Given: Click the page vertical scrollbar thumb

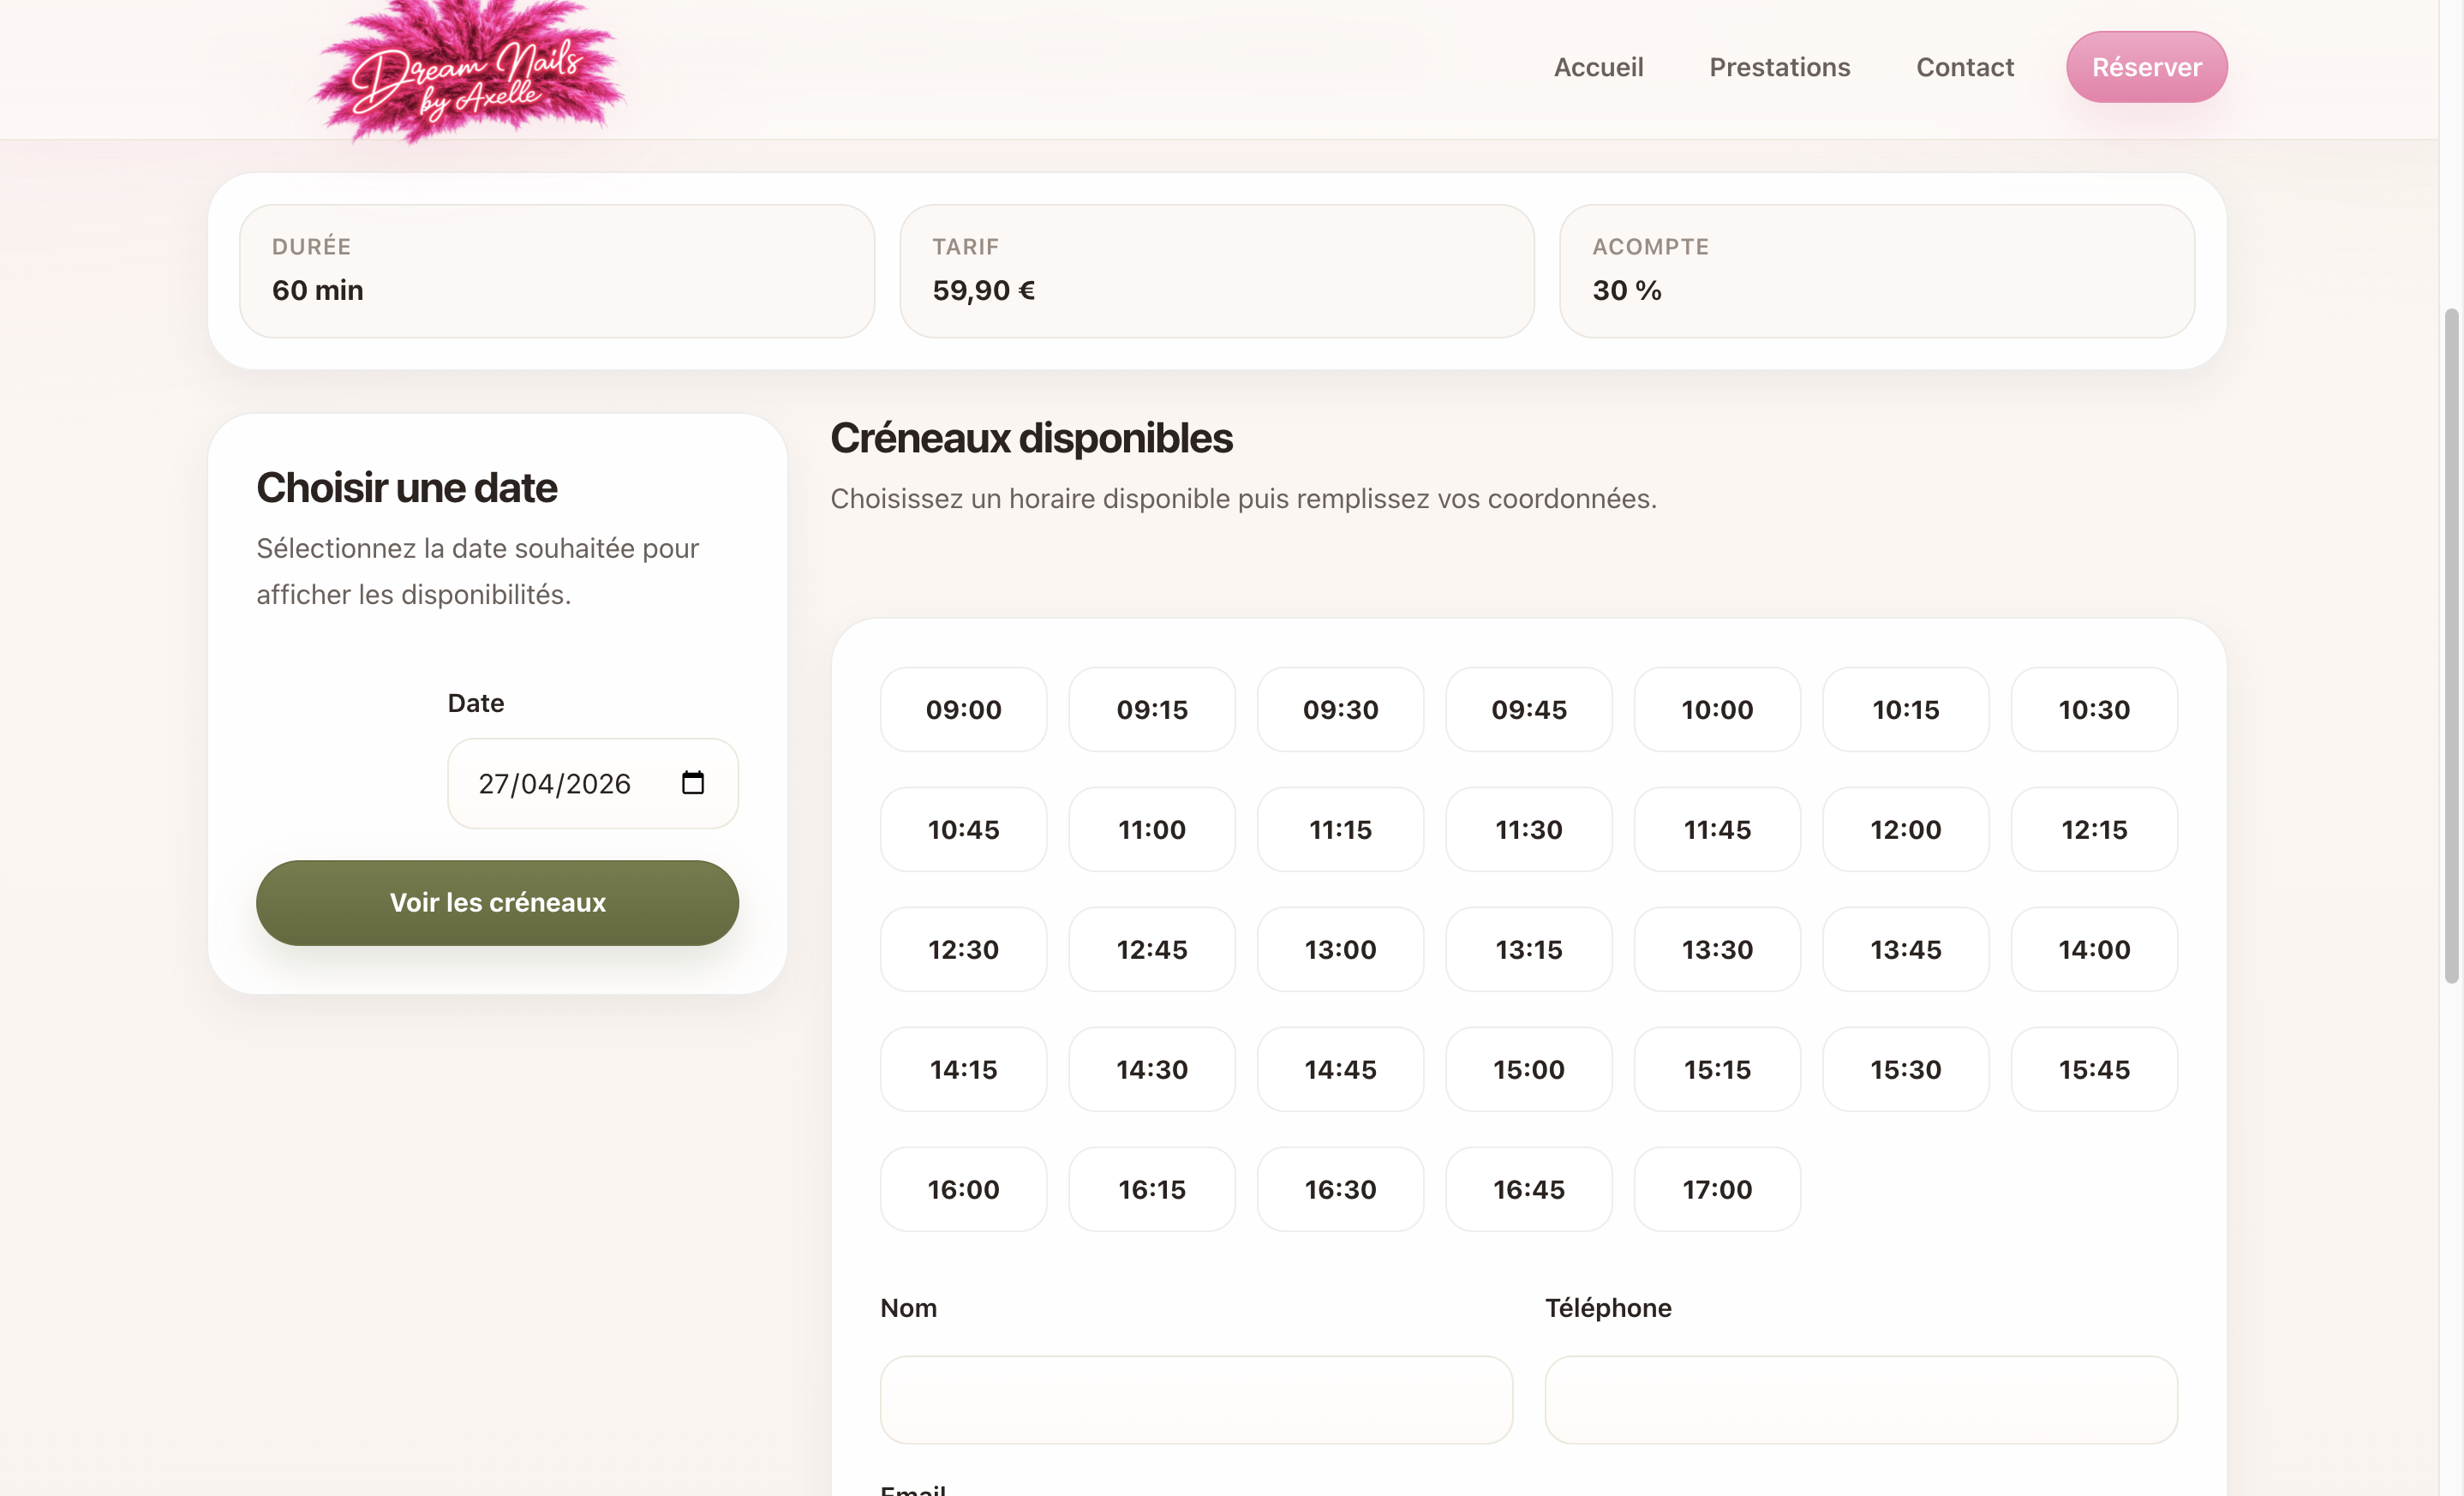Looking at the screenshot, I should coord(2451,646).
